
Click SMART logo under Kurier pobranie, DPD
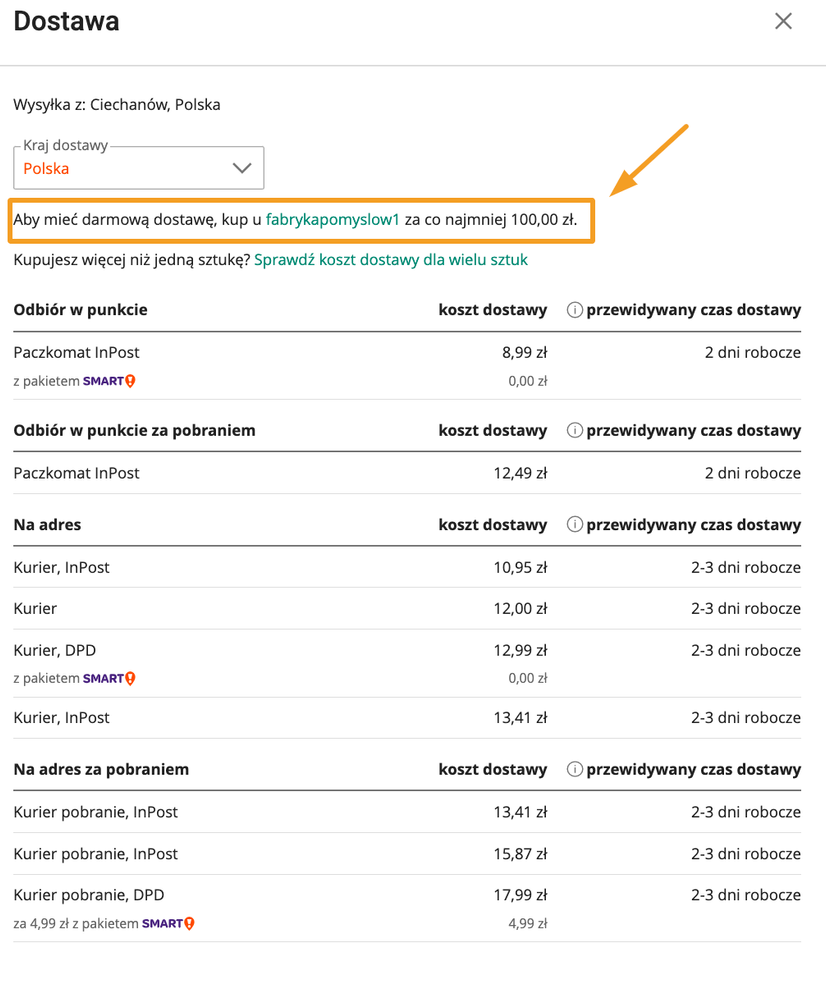point(167,924)
